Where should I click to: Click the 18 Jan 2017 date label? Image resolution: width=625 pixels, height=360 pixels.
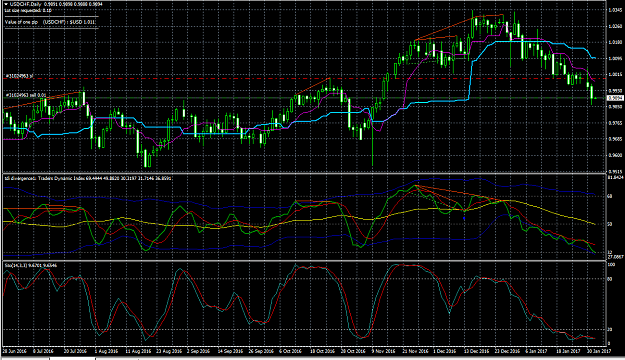(568, 351)
